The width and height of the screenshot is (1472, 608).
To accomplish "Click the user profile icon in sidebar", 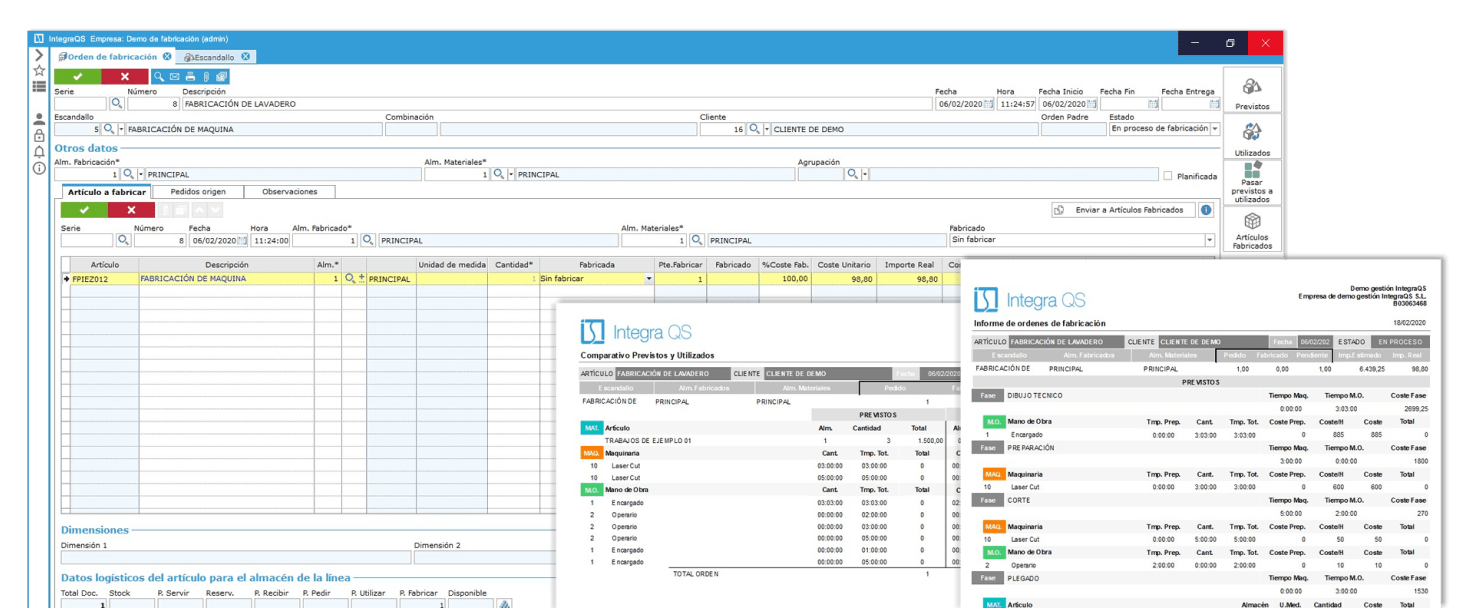I will click(39, 118).
